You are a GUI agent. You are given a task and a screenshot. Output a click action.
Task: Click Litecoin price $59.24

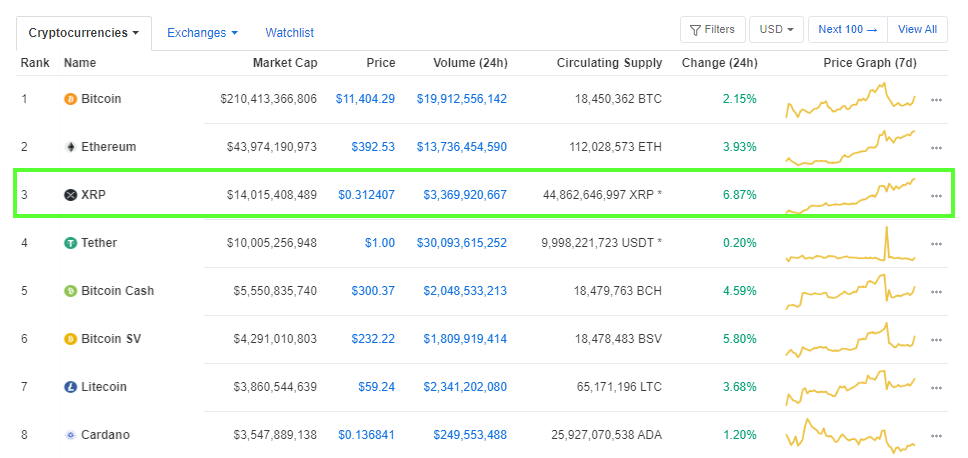pyautogui.click(x=377, y=387)
